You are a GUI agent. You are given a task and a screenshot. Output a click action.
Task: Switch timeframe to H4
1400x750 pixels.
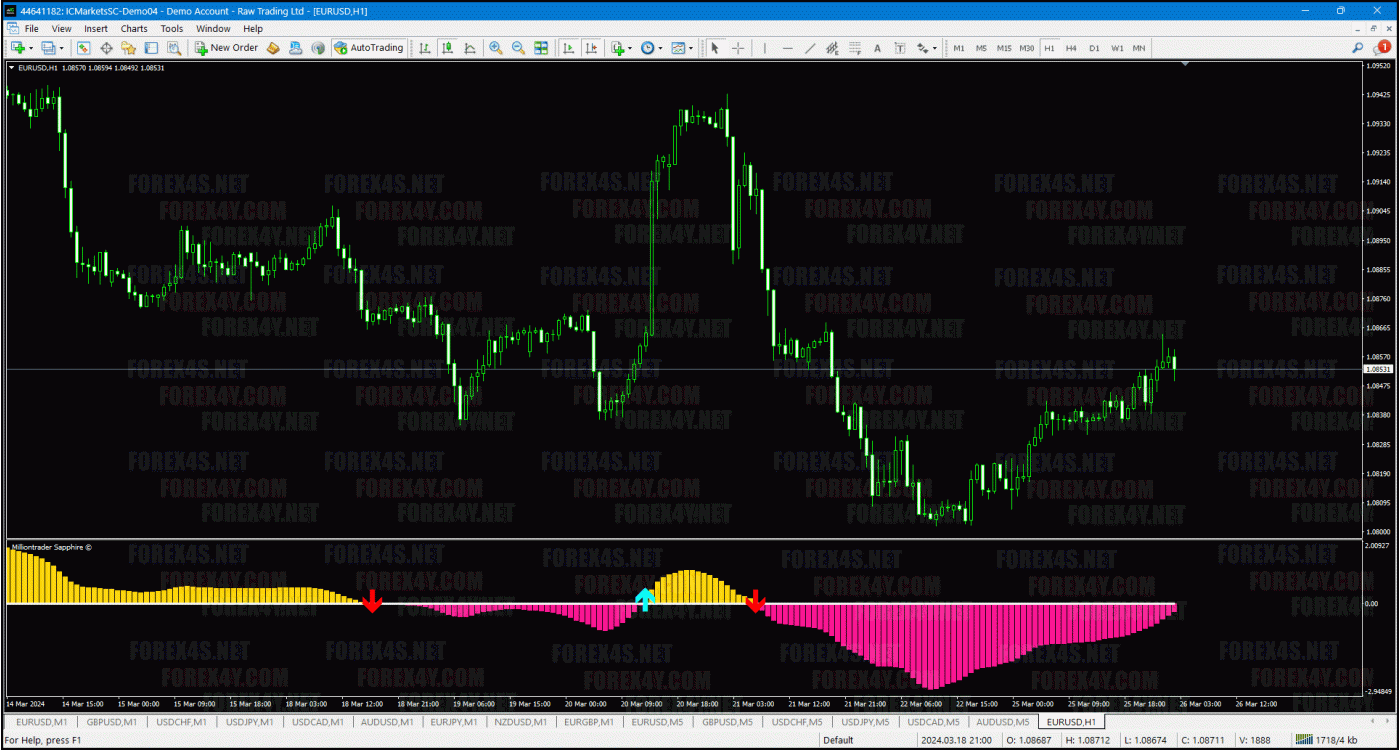[1070, 47]
